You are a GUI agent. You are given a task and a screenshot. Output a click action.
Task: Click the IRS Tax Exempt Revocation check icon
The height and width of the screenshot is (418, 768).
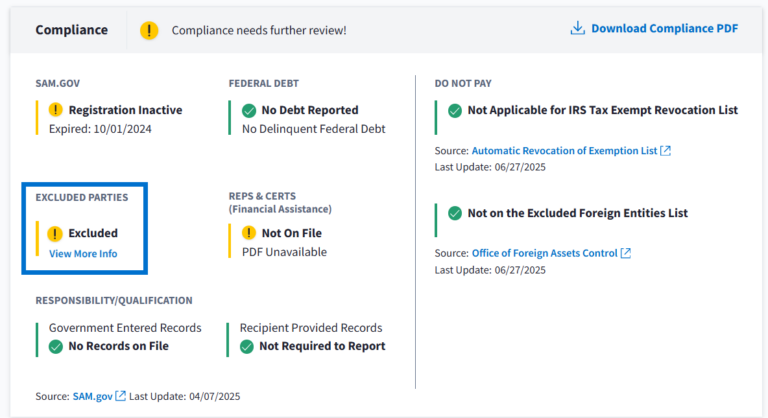tap(455, 110)
